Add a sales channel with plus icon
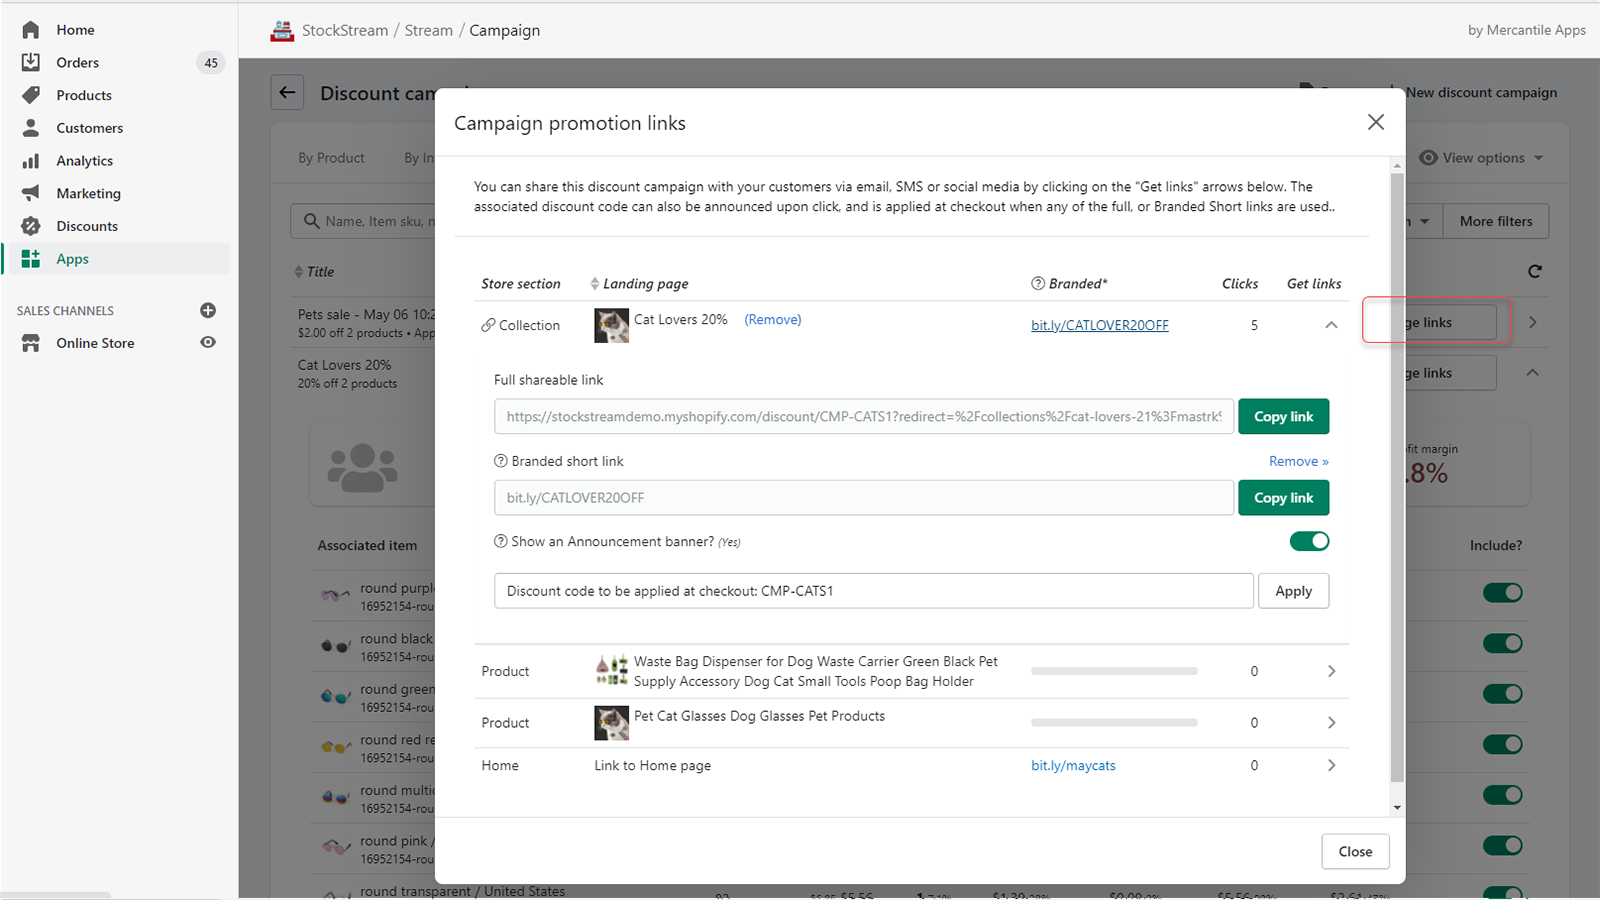The height and width of the screenshot is (900, 1600). 208,310
